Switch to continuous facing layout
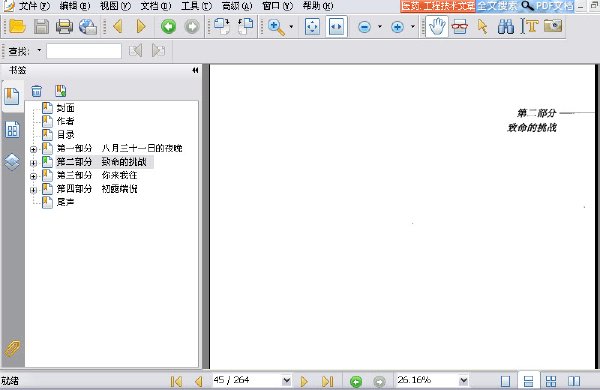 pyautogui.click(x=551, y=381)
